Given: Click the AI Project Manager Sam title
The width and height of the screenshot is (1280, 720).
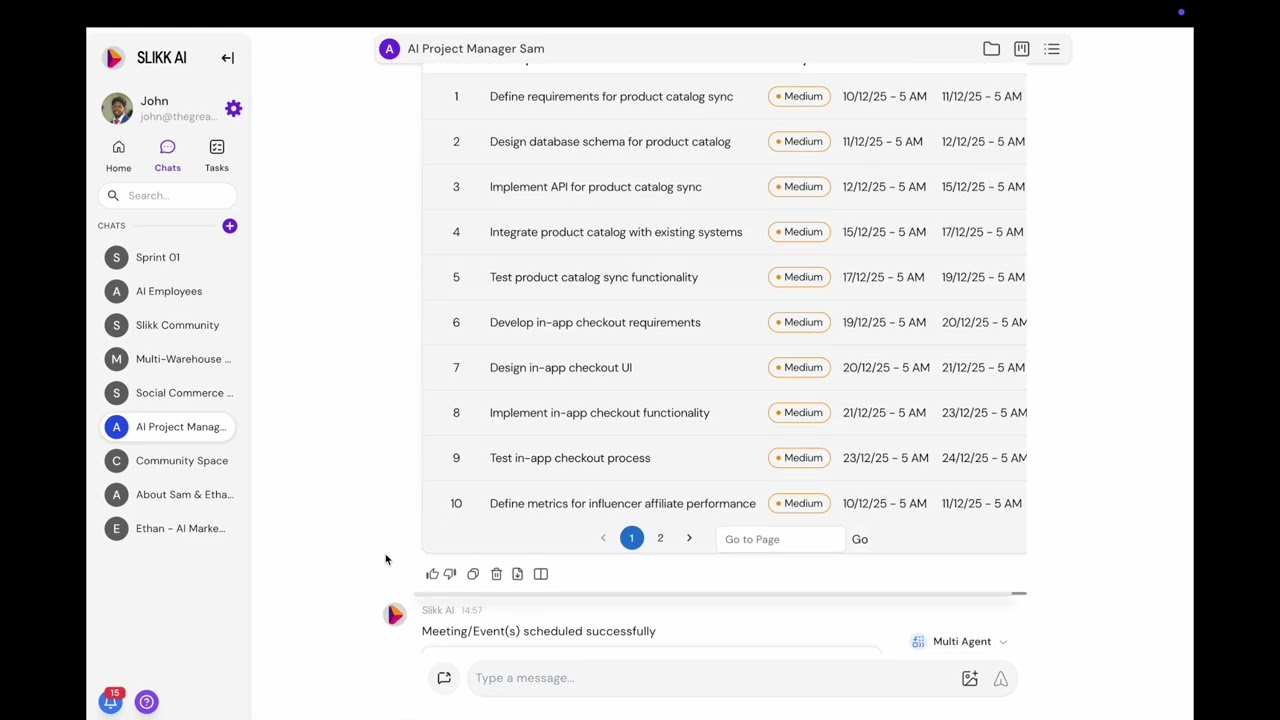Looking at the screenshot, I should click(476, 49).
